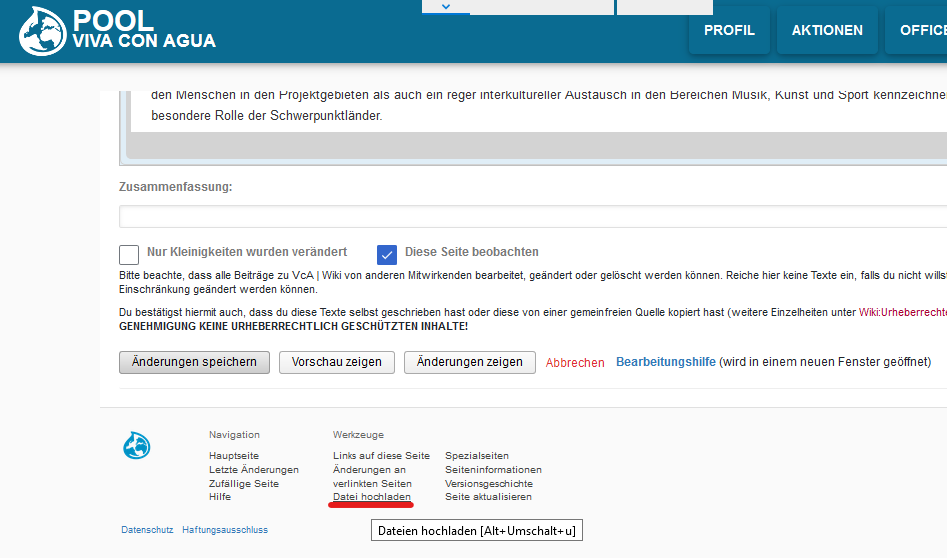Open the OFFICE menu
This screenshot has width=947, height=558.
pyautogui.click(x=920, y=31)
